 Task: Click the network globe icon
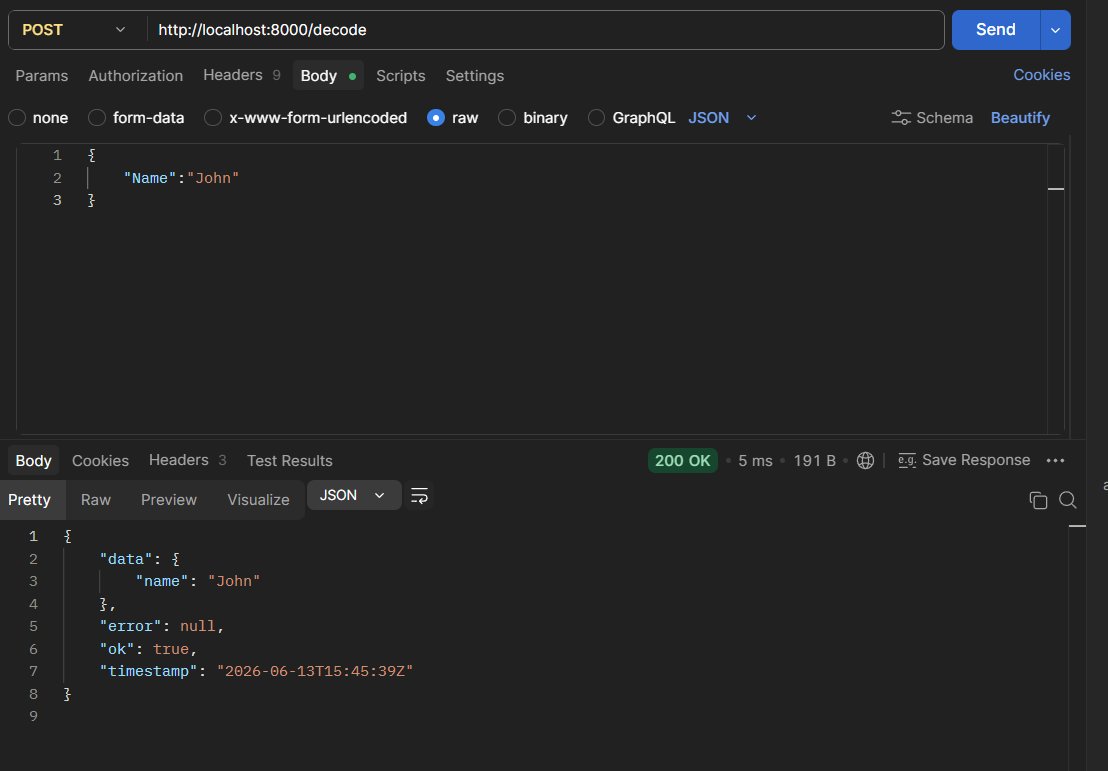click(865, 461)
